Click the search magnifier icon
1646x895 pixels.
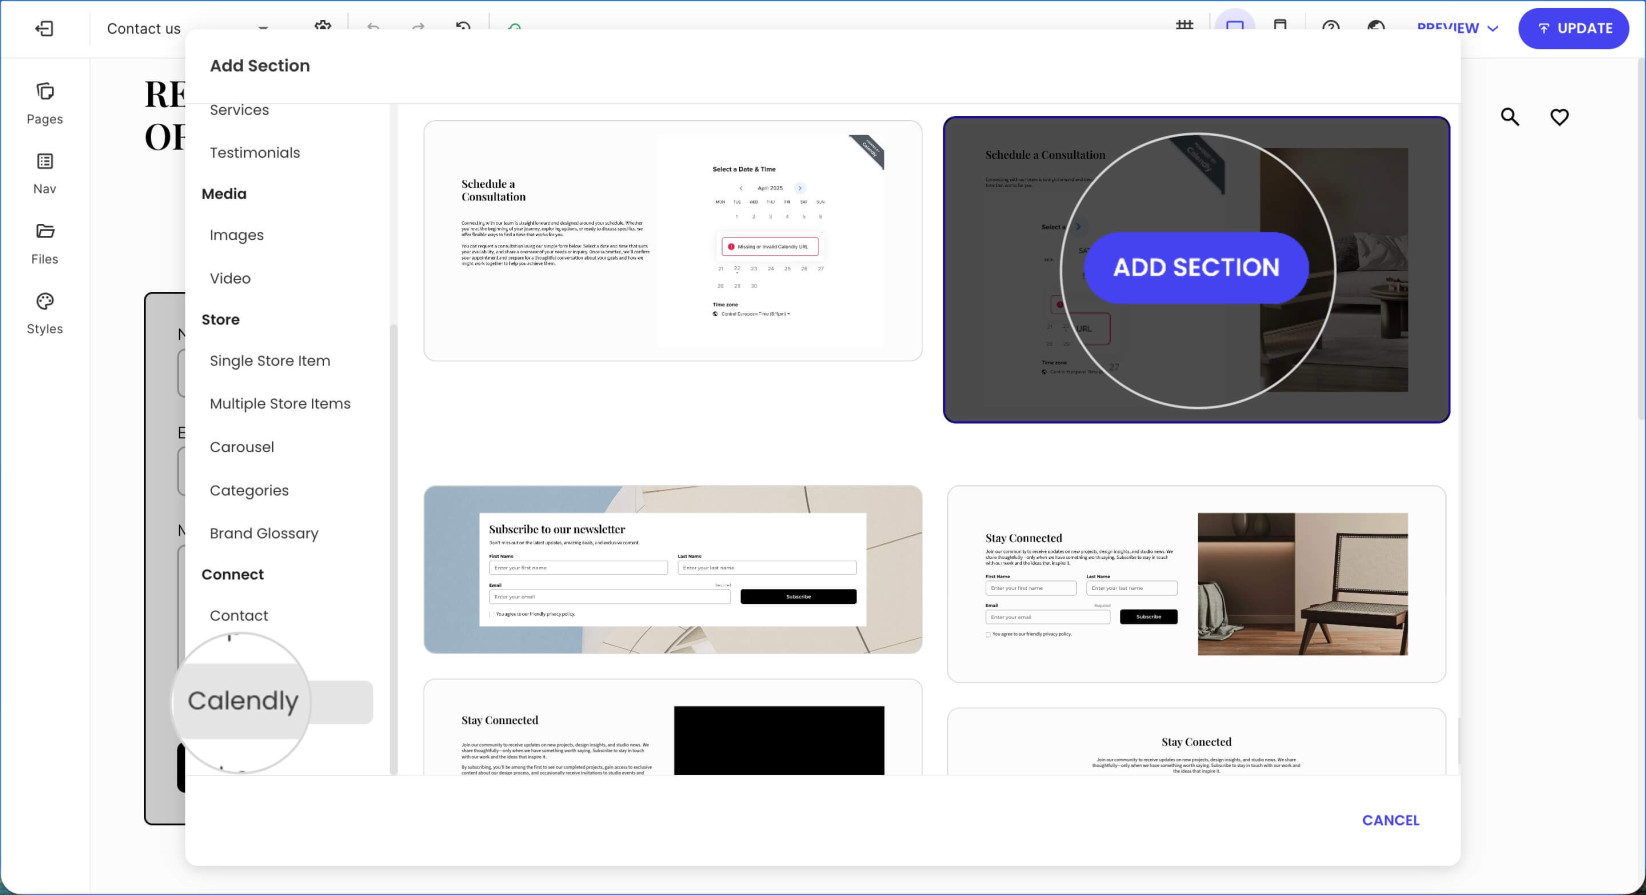click(1510, 117)
